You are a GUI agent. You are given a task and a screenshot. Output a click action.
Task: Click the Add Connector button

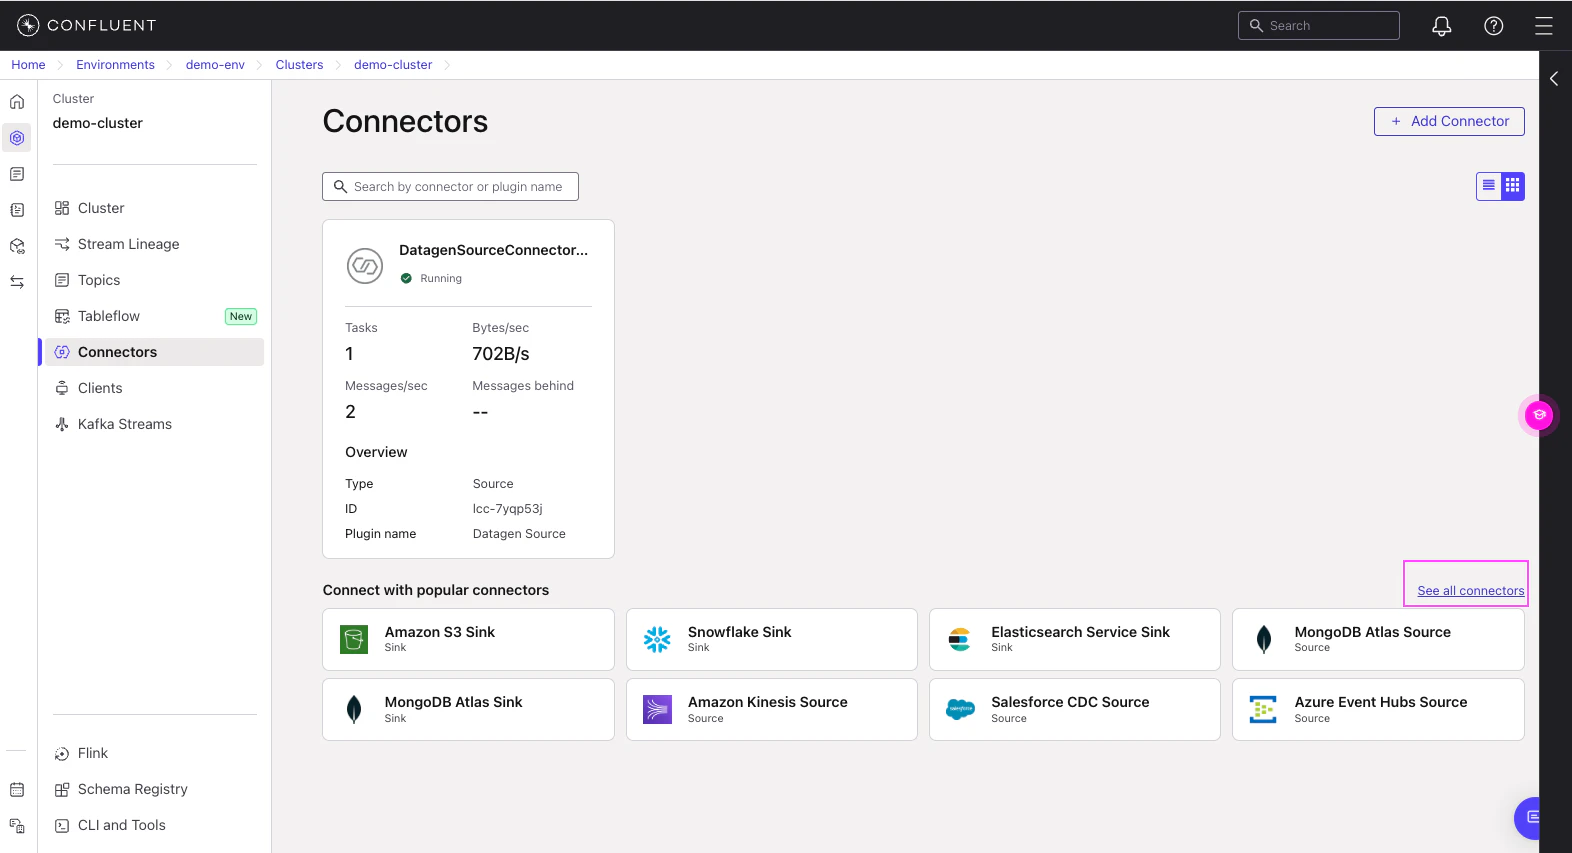point(1449,121)
